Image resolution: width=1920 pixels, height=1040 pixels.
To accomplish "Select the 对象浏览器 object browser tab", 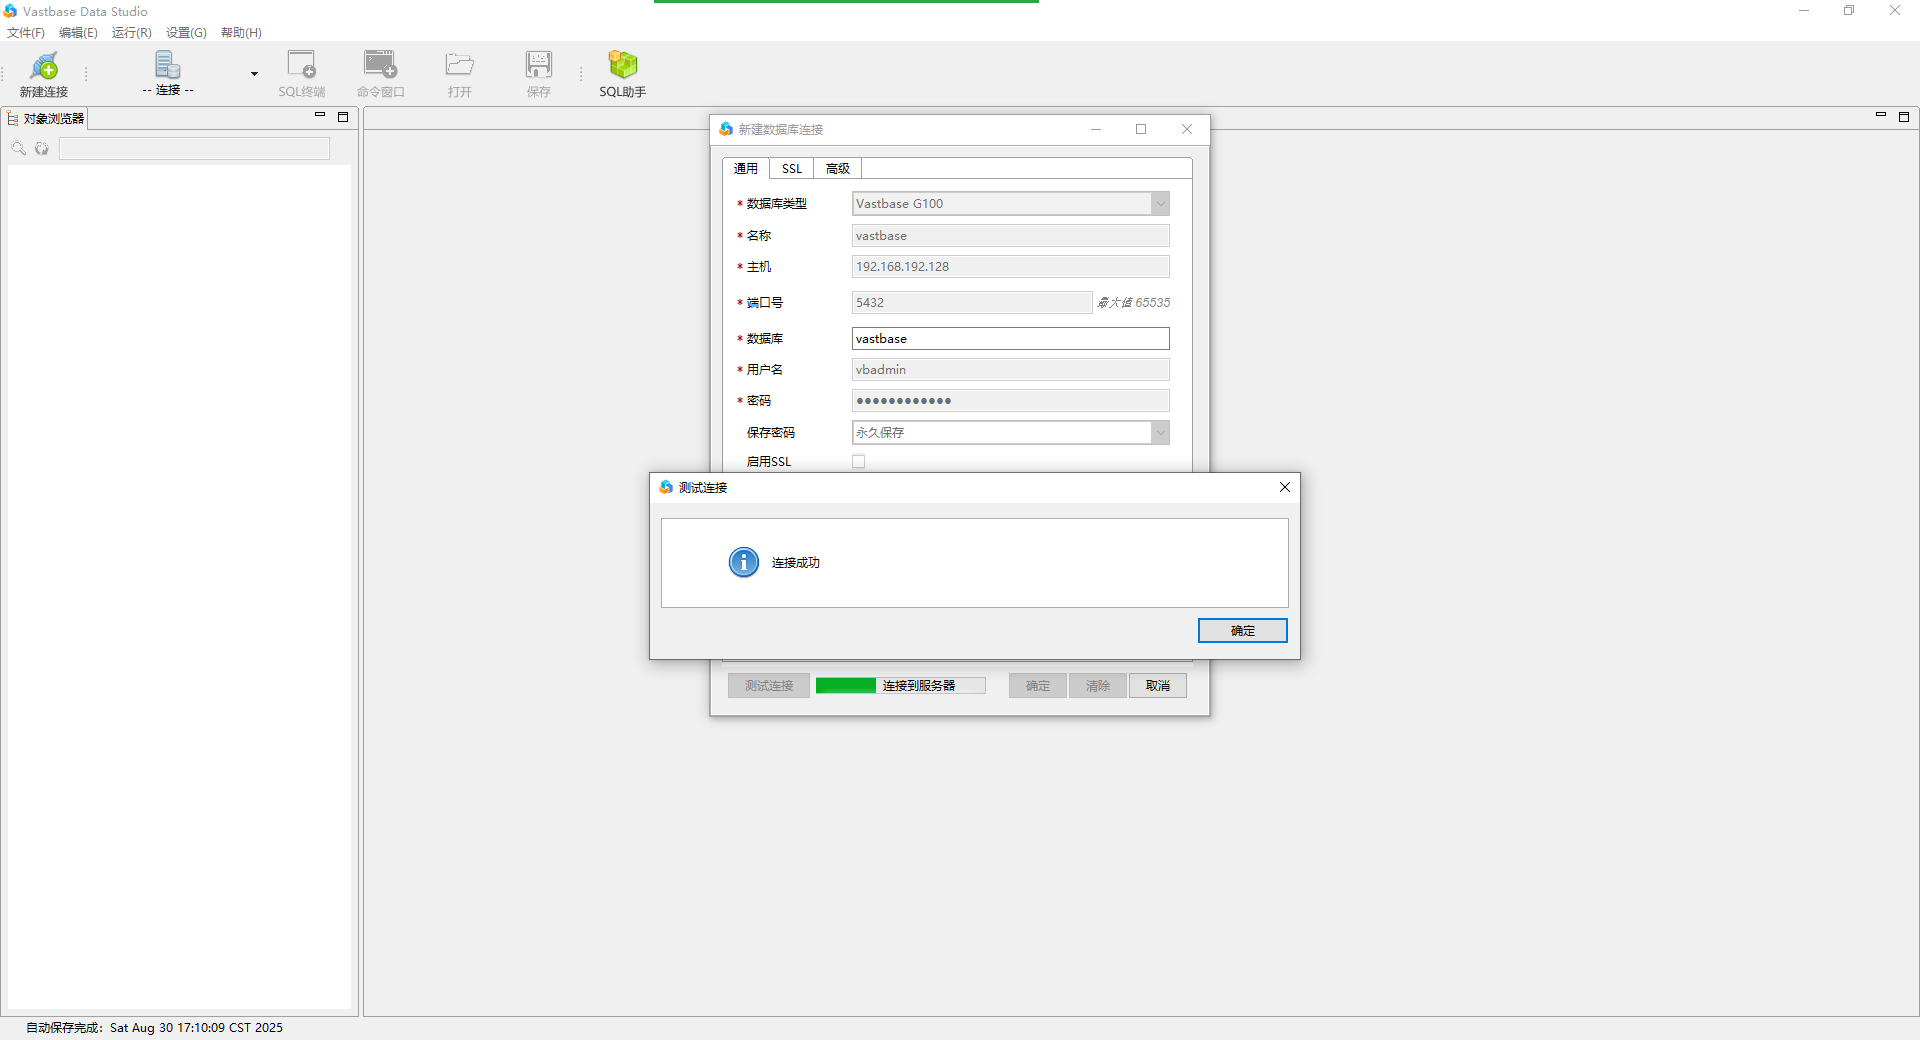I will click(x=46, y=118).
